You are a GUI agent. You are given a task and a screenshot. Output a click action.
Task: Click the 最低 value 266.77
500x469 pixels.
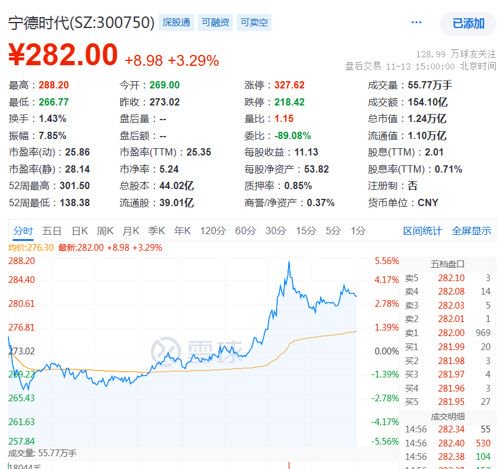pos(54,102)
